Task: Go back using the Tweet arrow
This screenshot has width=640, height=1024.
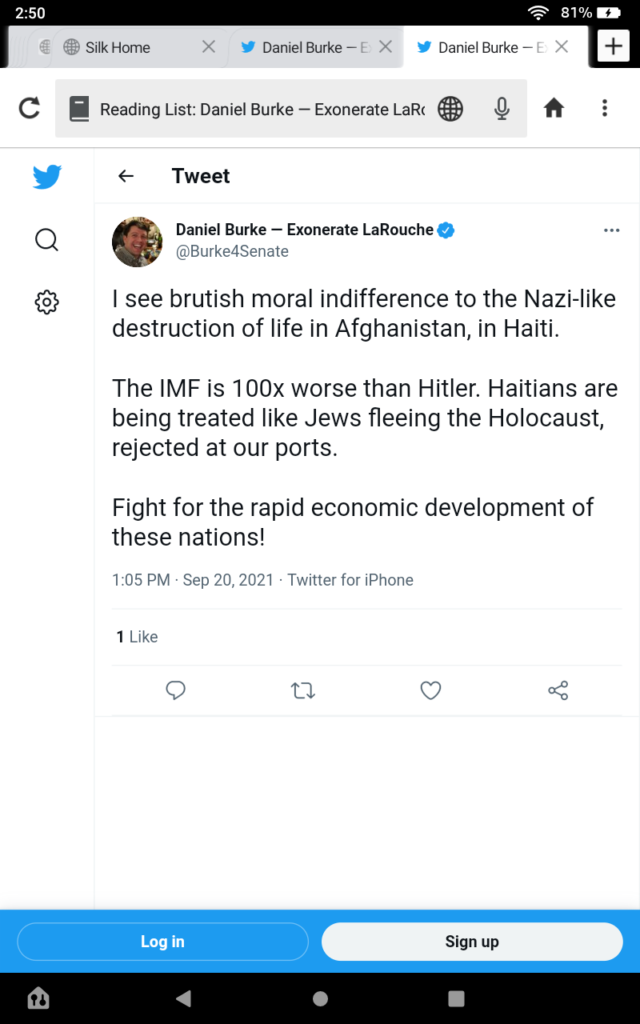Action: [126, 176]
